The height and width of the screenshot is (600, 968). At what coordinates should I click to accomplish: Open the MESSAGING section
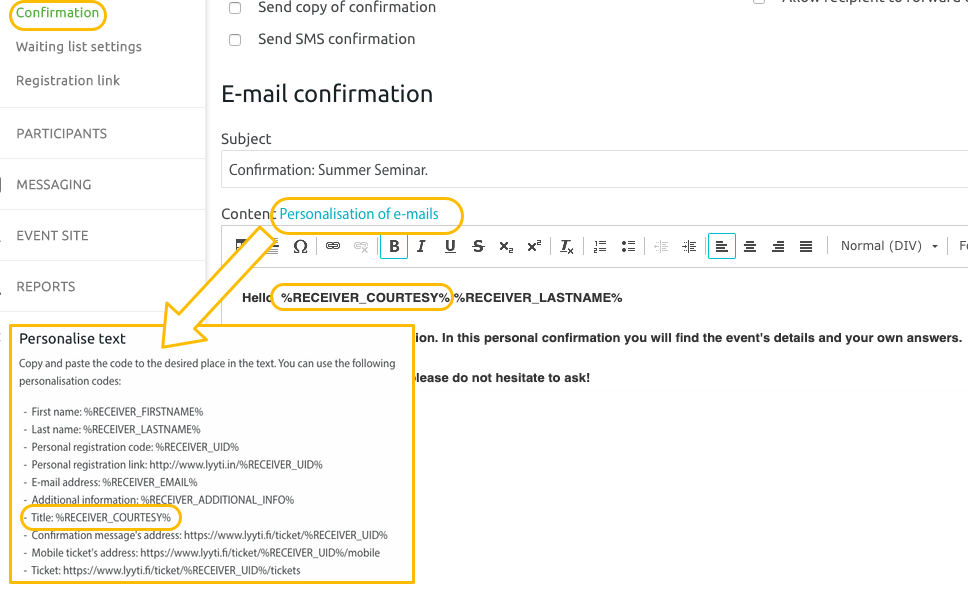click(x=54, y=185)
